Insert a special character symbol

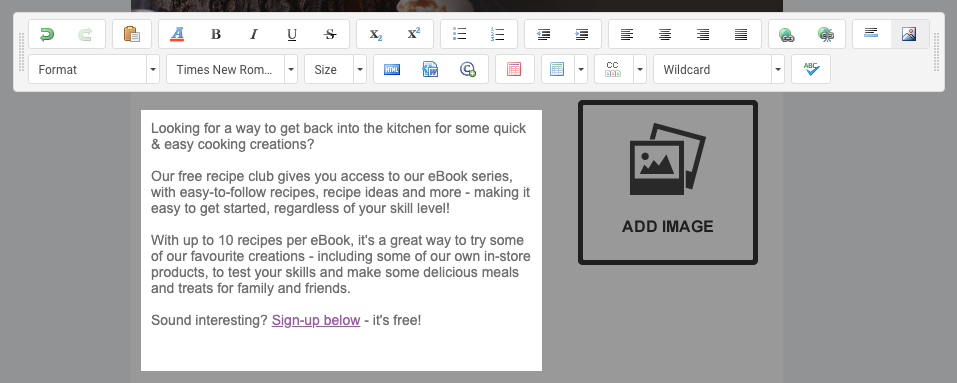click(x=468, y=70)
